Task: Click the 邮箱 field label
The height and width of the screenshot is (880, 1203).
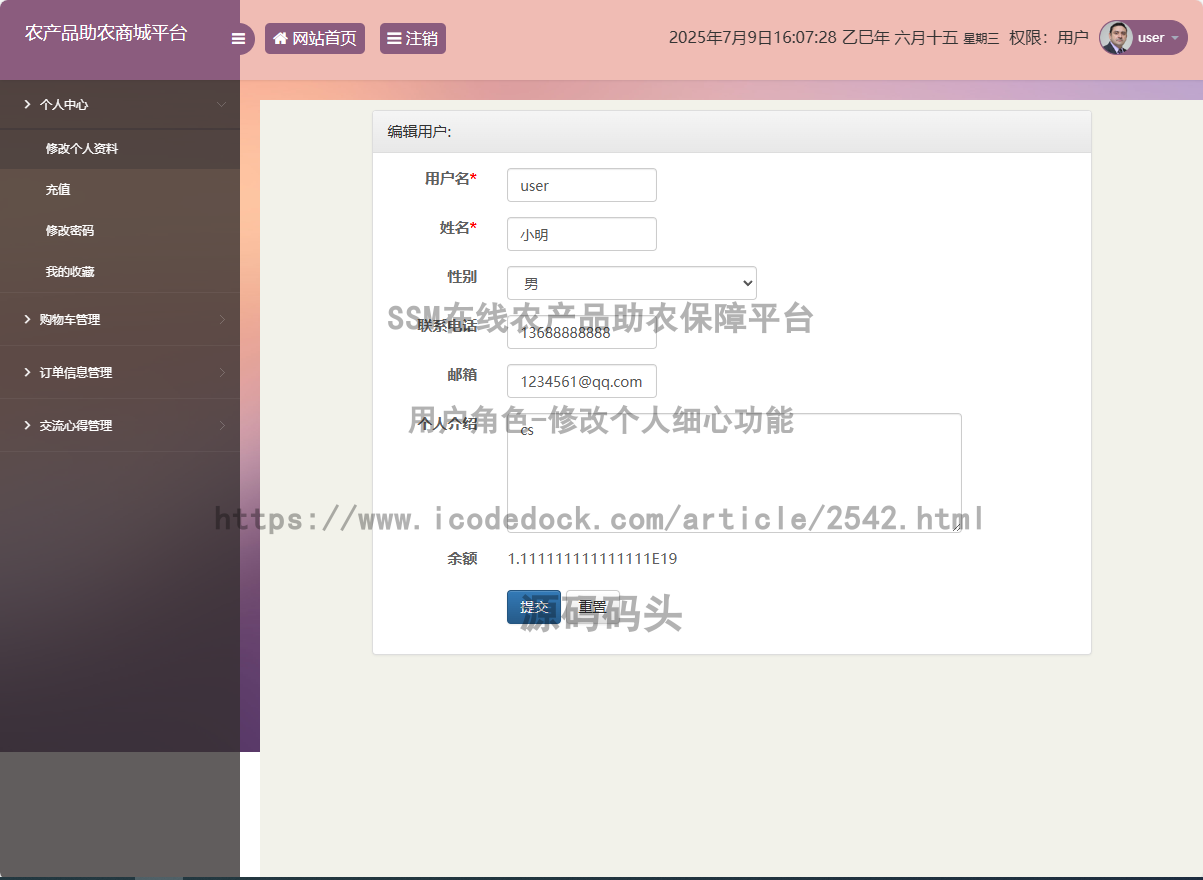Action: pos(462,375)
